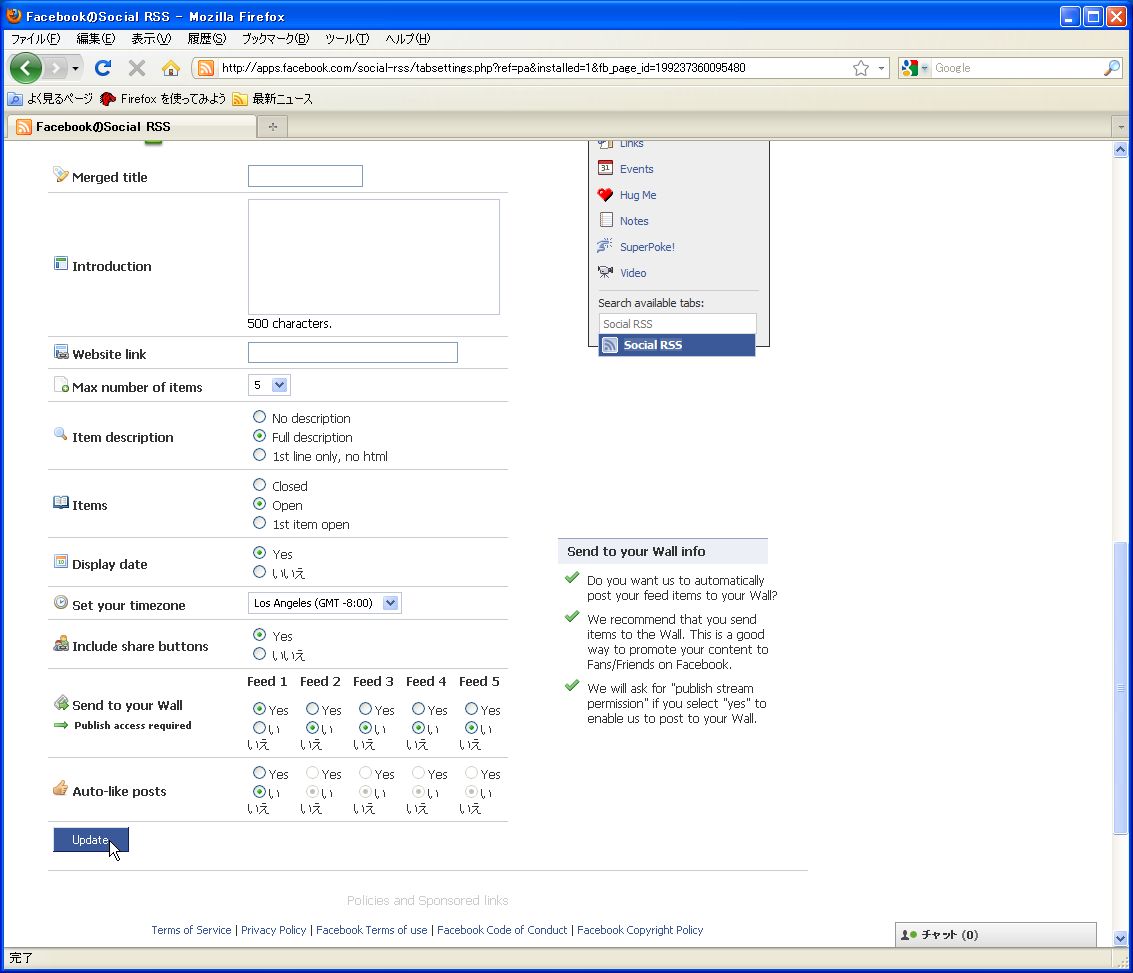Bookmark this page with the star icon

pyautogui.click(x=861, y=68)
